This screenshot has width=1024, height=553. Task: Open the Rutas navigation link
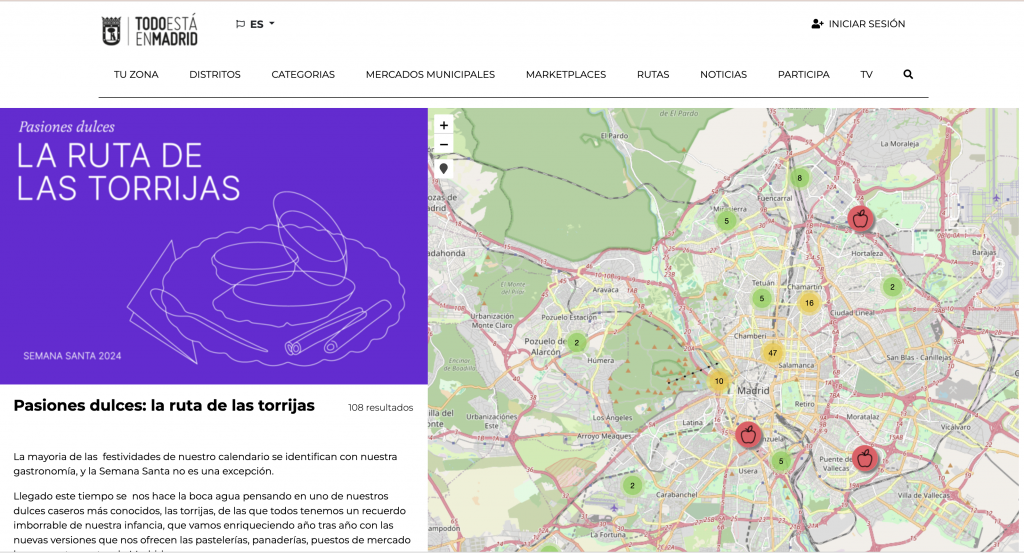pyautogui.click(x=653, y=74)
